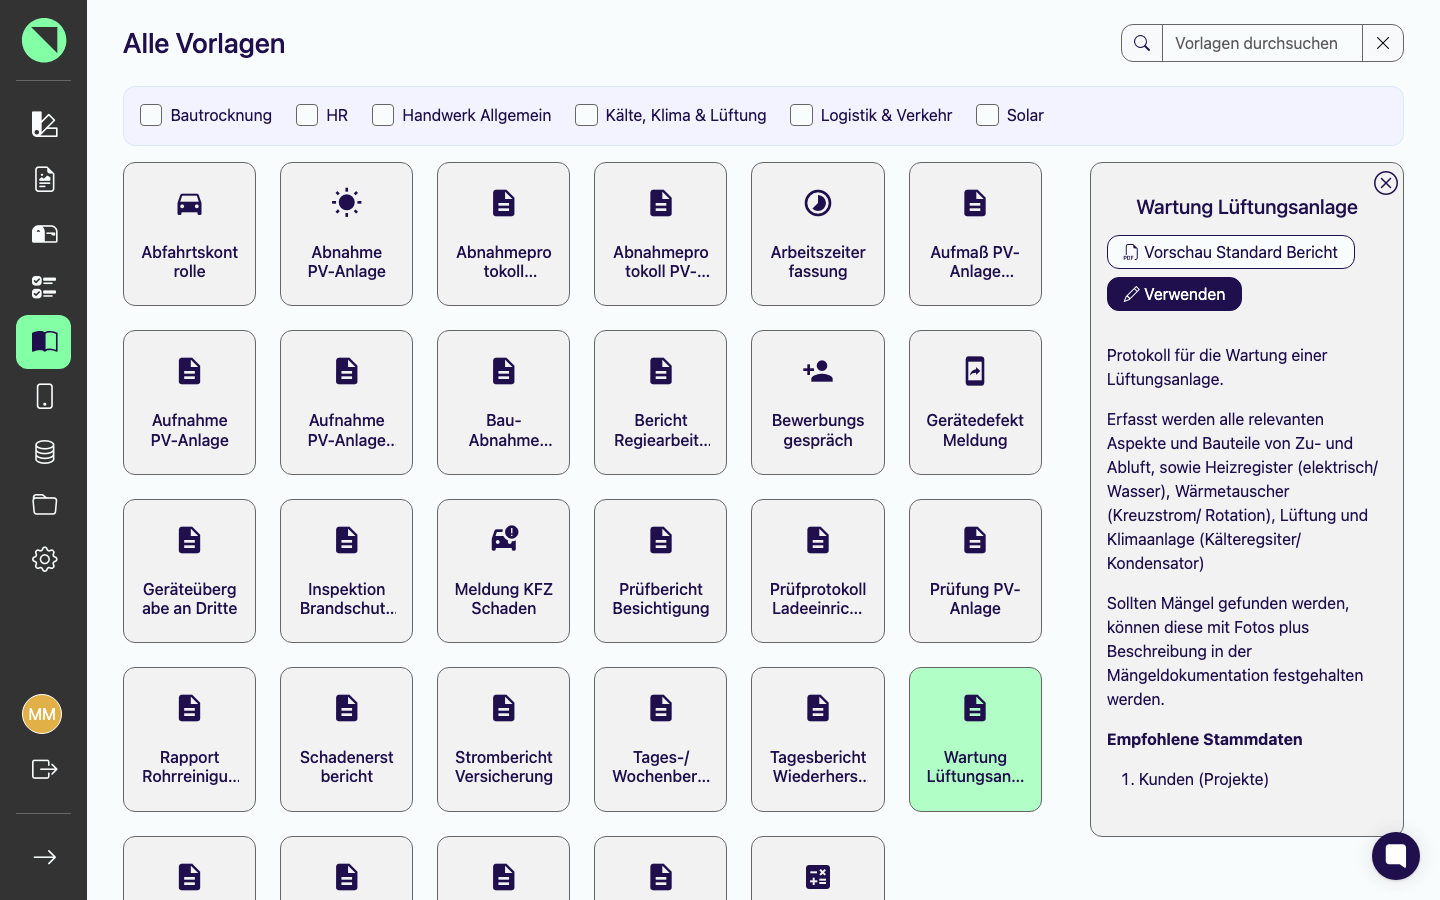Screen dimensions: 1440x900
Task: Click Vorschau Standard Bericht button
Action: click(1230, 252)
